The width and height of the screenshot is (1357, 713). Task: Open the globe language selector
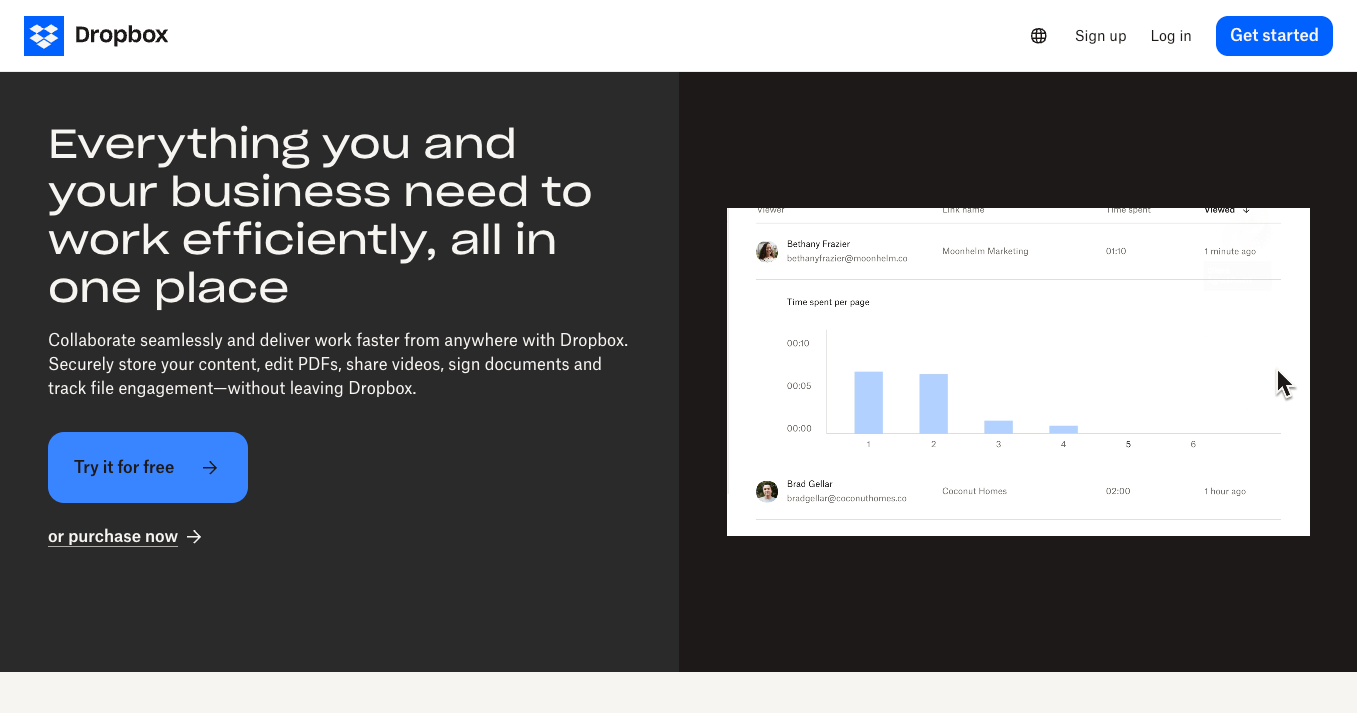[x=1038, y=36]
